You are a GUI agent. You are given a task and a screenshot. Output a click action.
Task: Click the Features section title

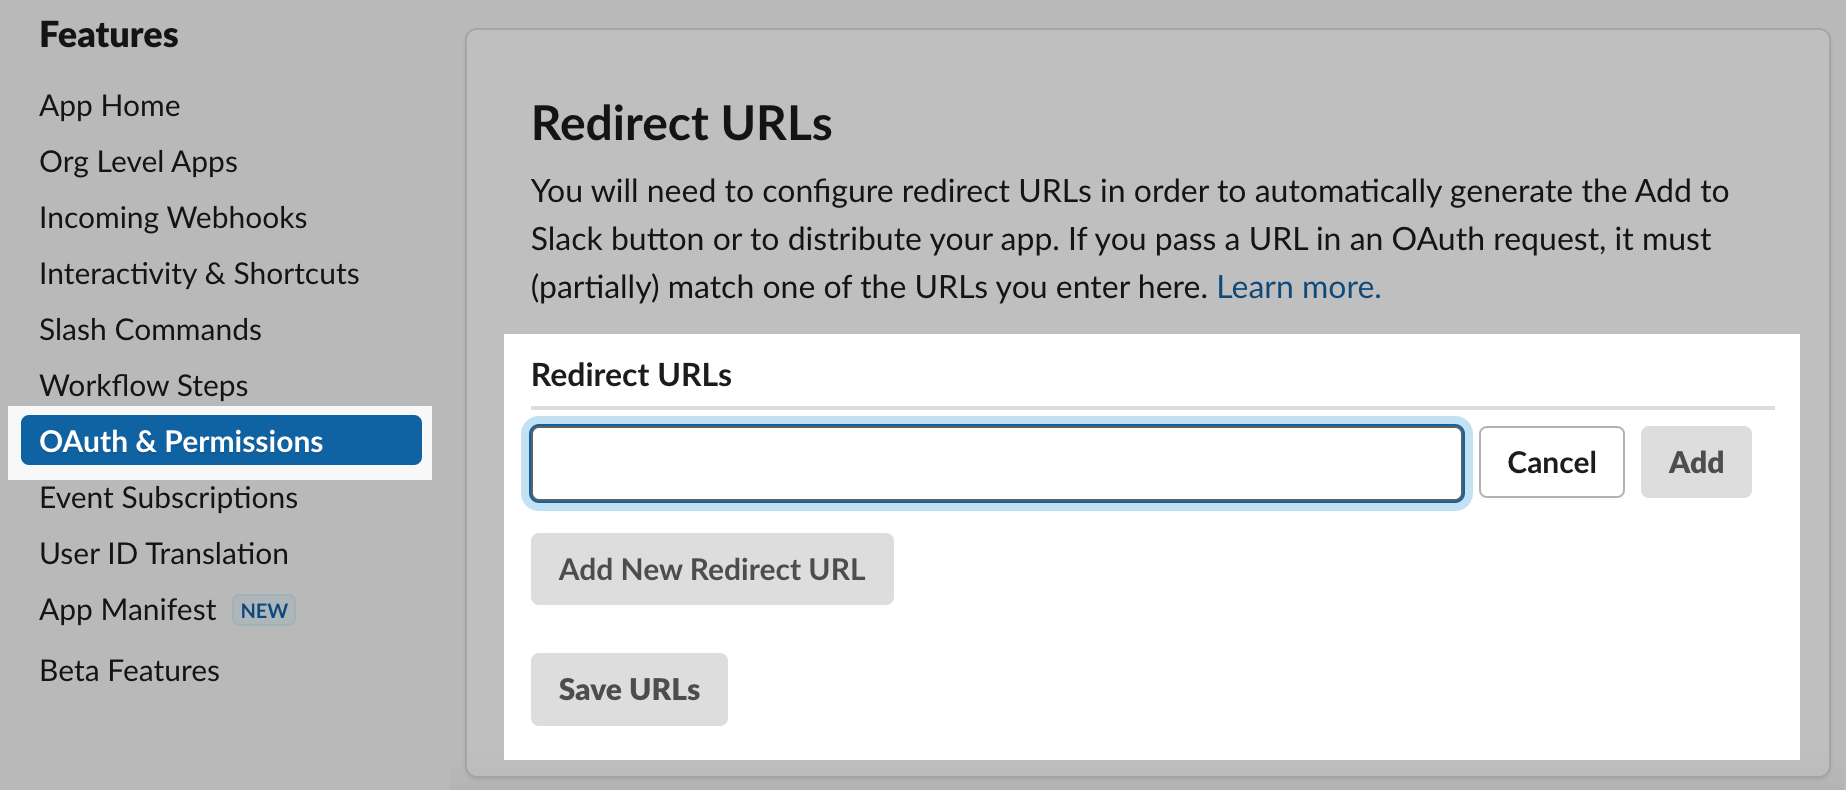click(x=108, y=34)
